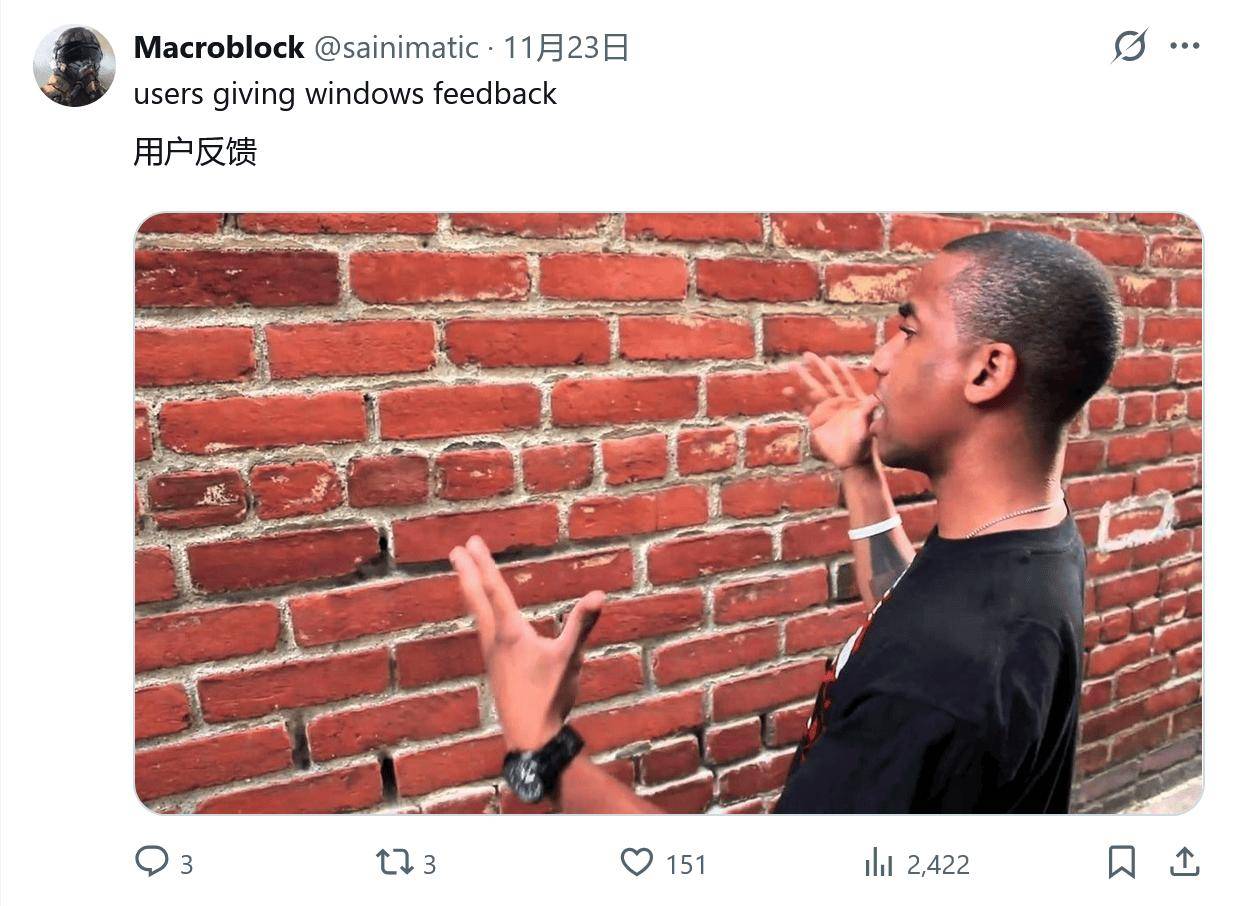Click the repost count next to arrows
The width and height of the screenshot is (1237, 906).
point(429,865)
